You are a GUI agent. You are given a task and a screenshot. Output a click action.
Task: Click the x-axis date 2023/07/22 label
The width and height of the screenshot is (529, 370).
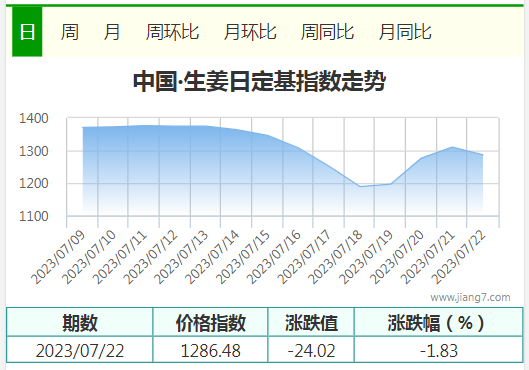(x=459, y=258)
